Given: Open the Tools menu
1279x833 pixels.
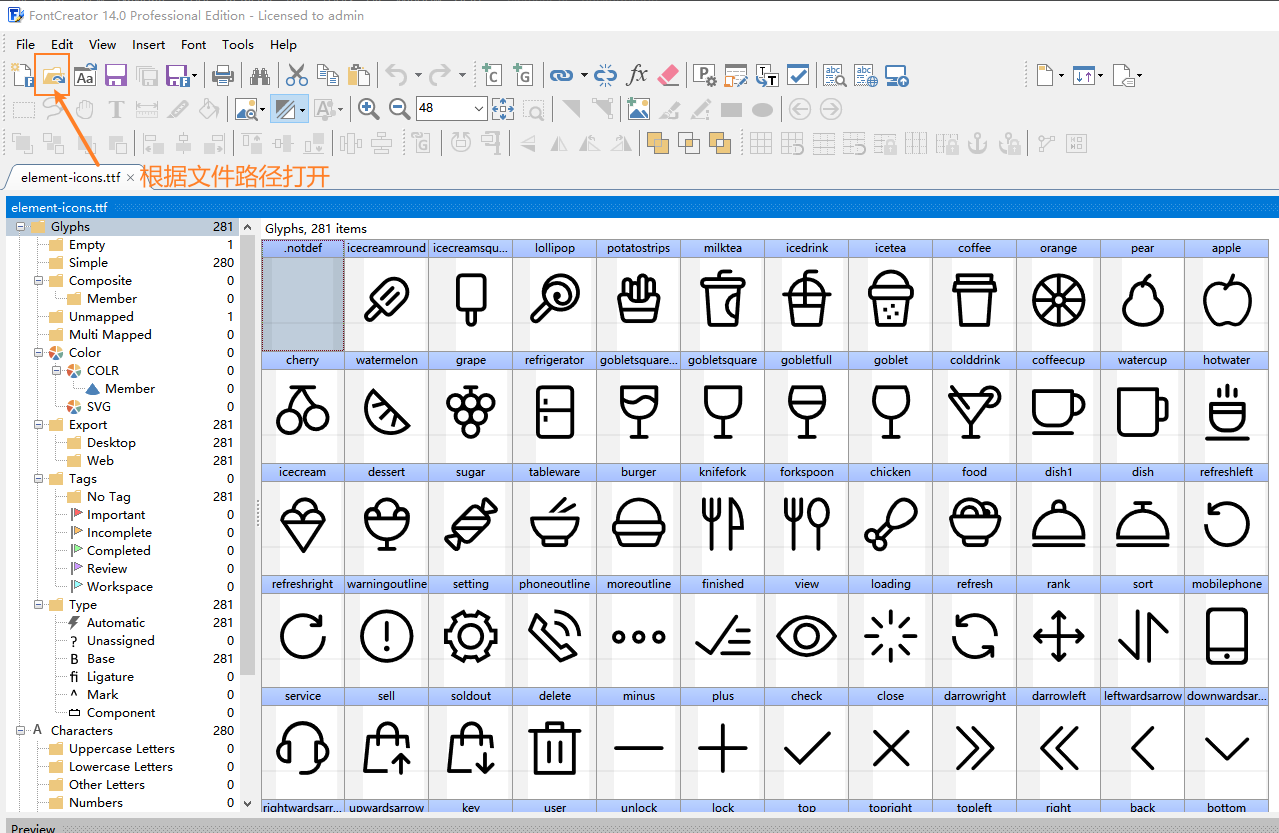Looking at the screenshot, I should coord(238,44).
